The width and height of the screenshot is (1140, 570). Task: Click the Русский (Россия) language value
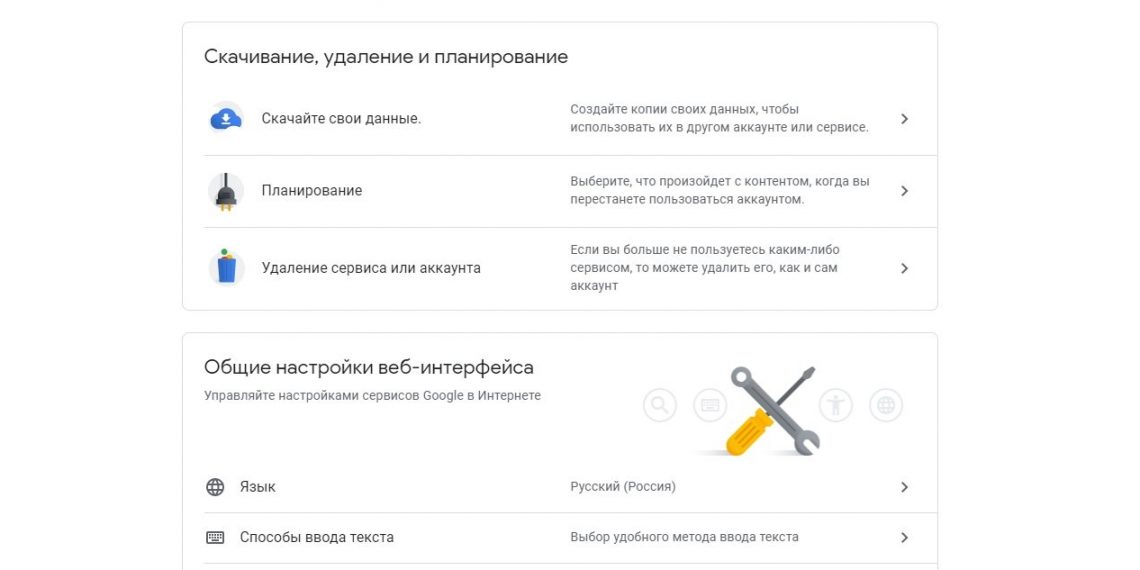(623, 487)
